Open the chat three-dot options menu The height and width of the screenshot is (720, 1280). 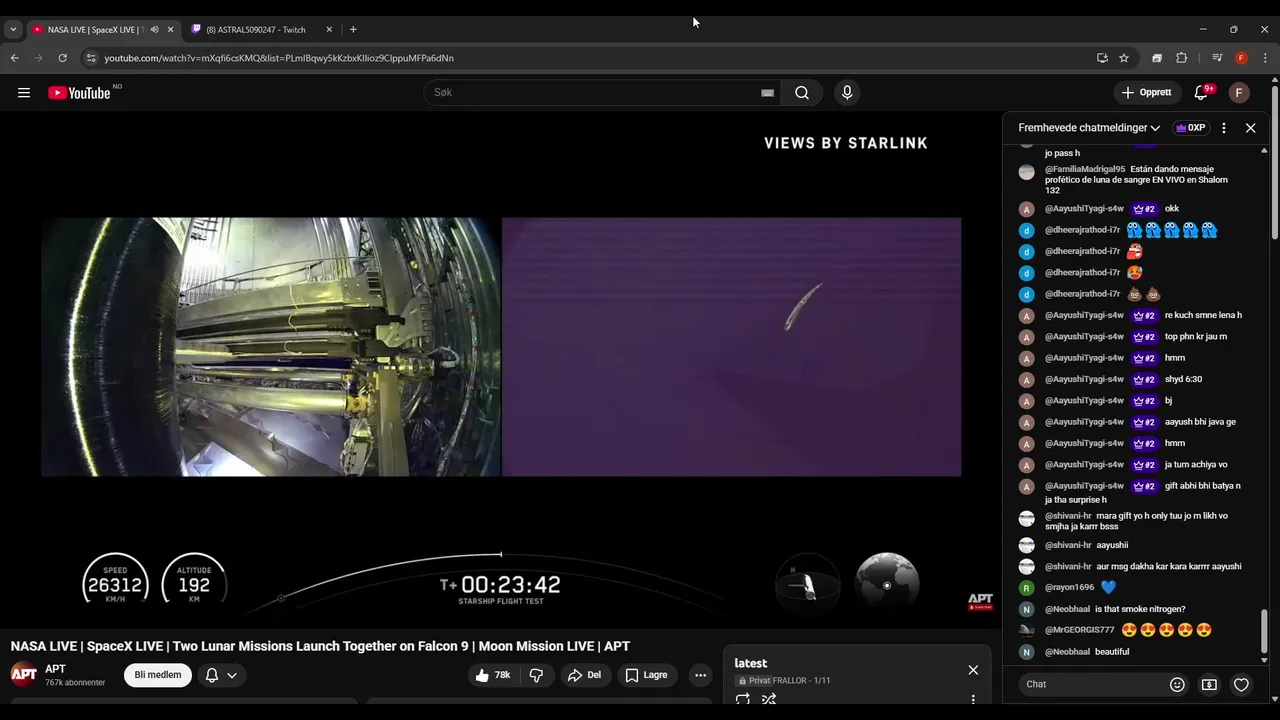coord(1224,128)
